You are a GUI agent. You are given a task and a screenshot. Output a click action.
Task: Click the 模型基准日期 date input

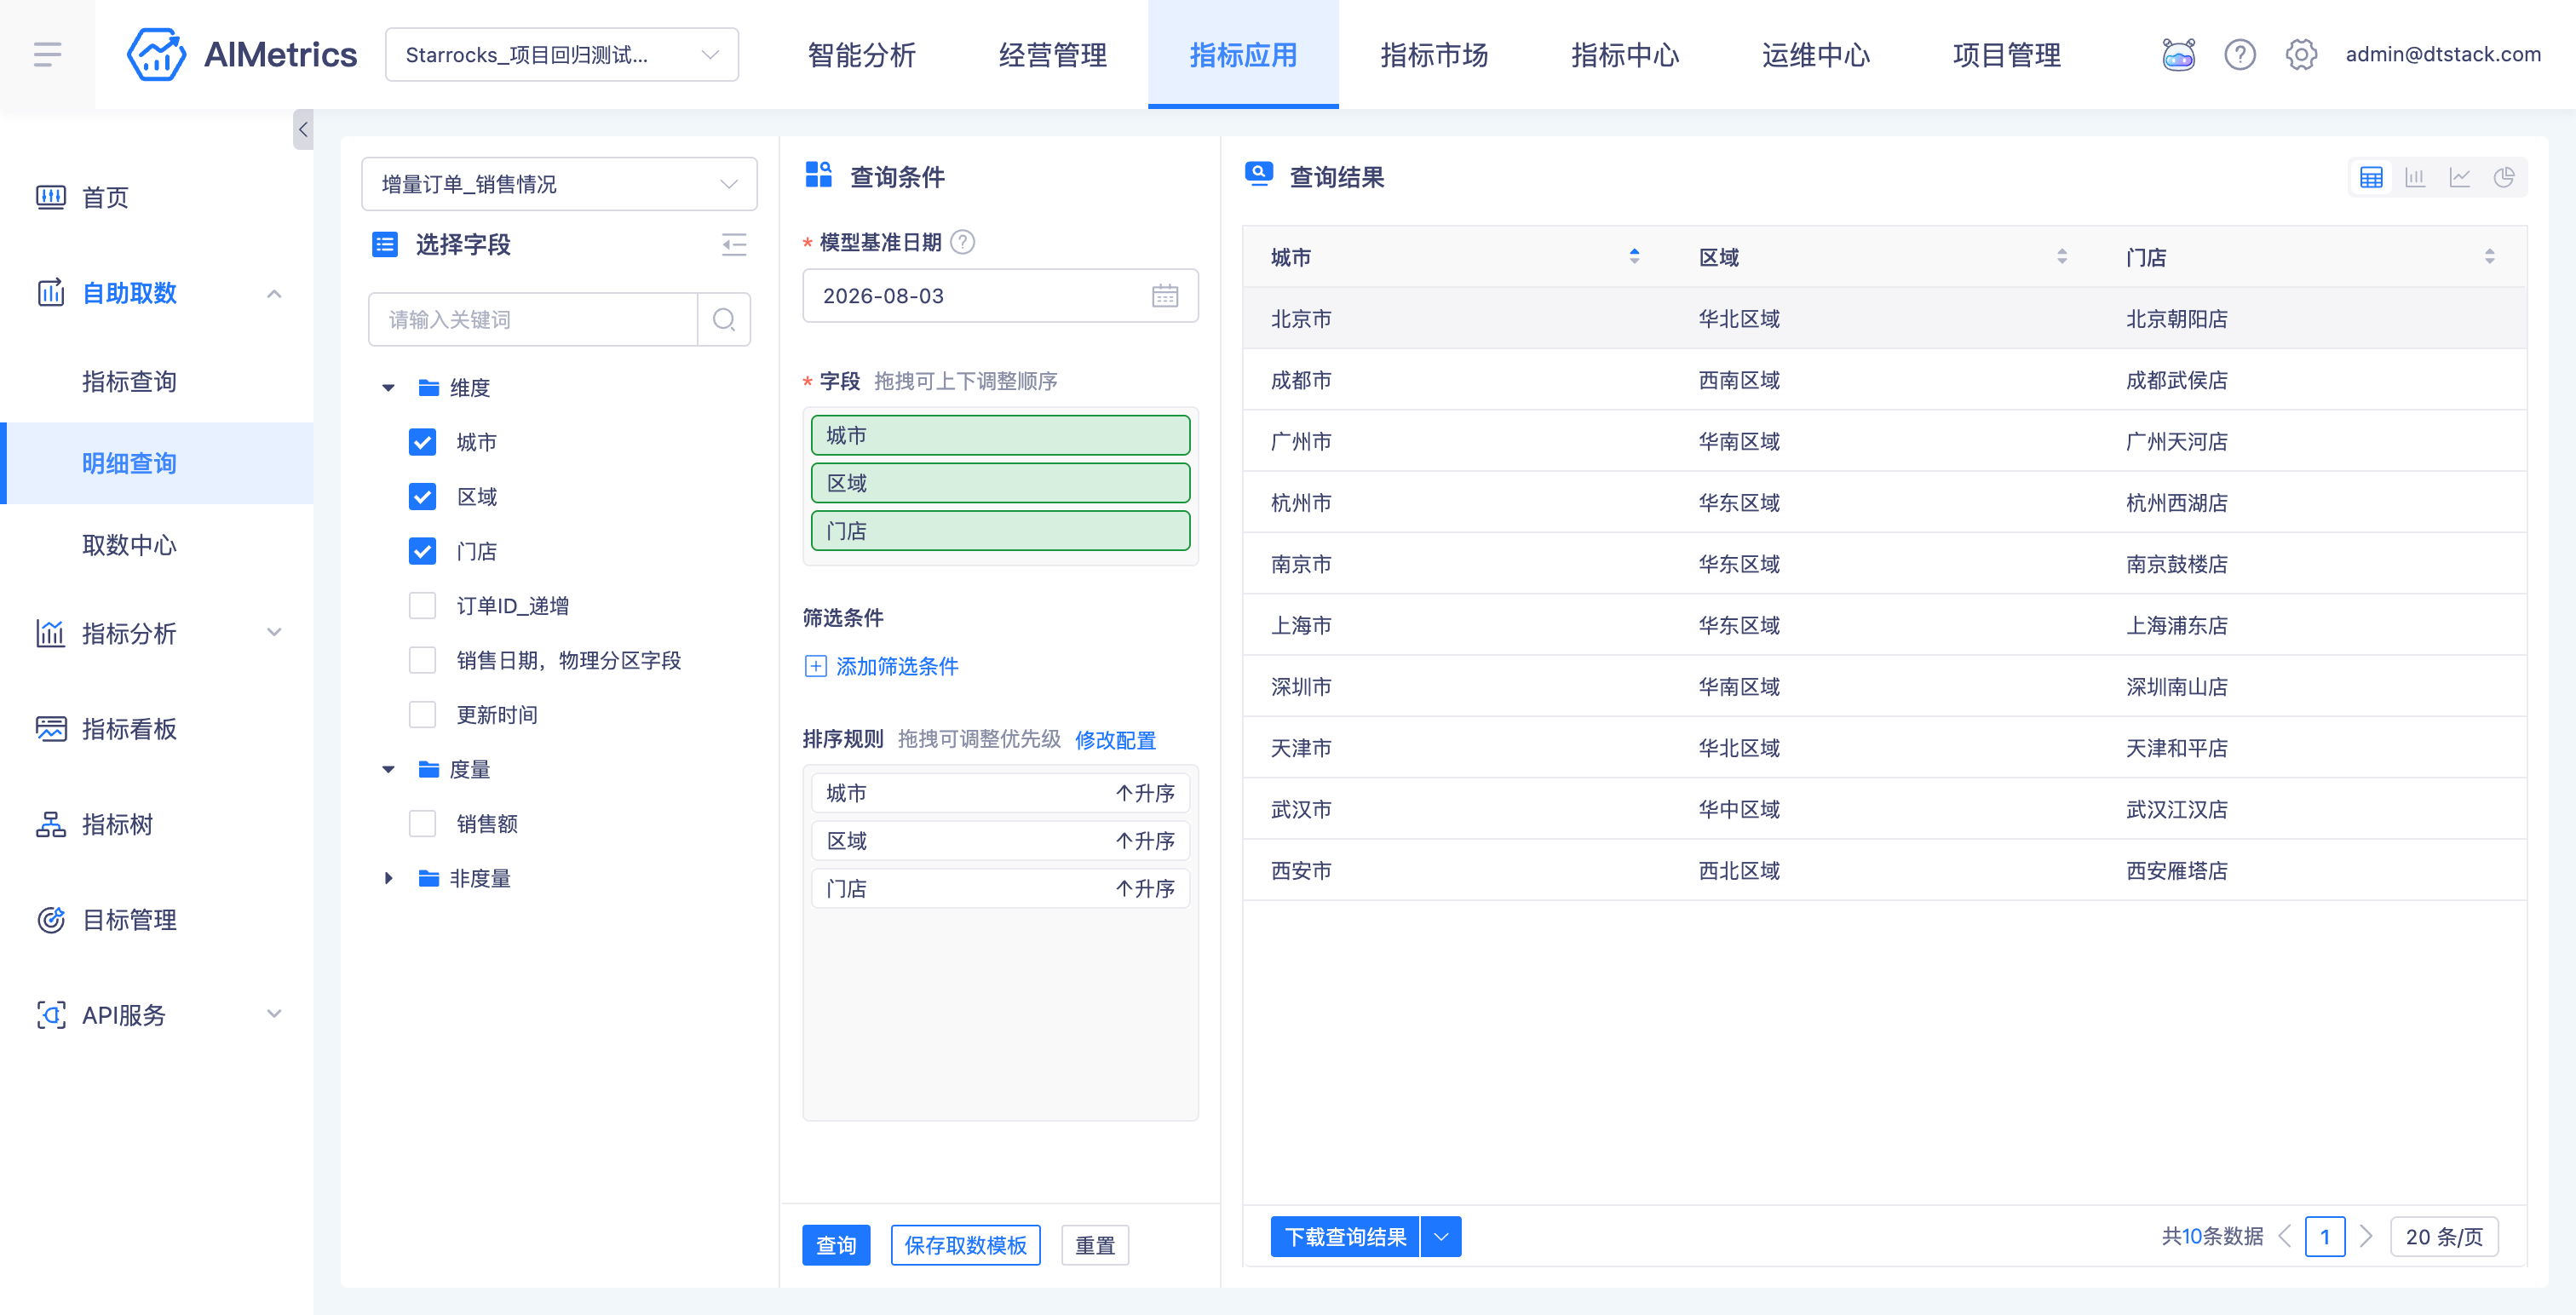click(1000, 296)
